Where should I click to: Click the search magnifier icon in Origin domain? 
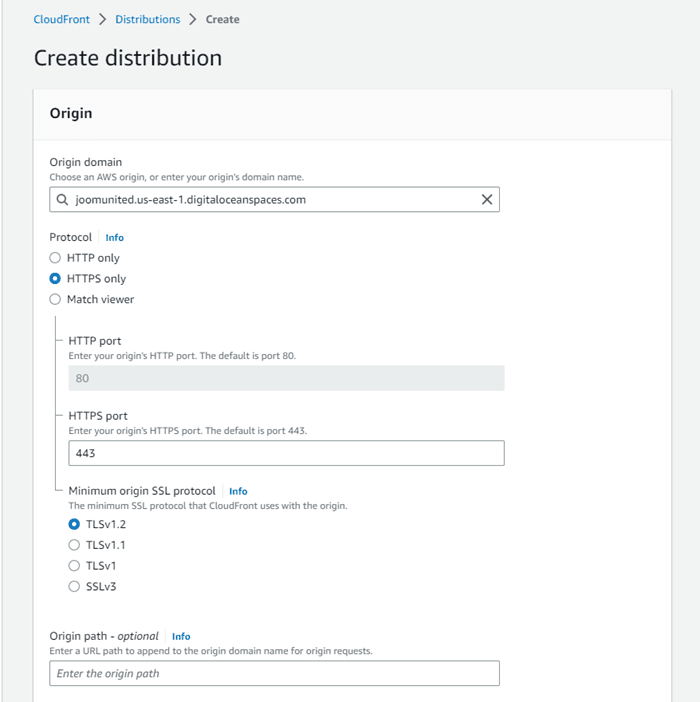[x=63, y=200]
